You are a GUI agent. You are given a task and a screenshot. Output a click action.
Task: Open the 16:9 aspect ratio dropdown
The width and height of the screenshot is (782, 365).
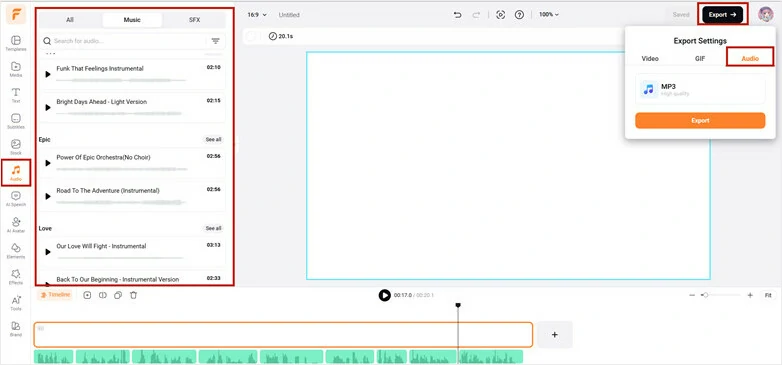tap(257, 15)
